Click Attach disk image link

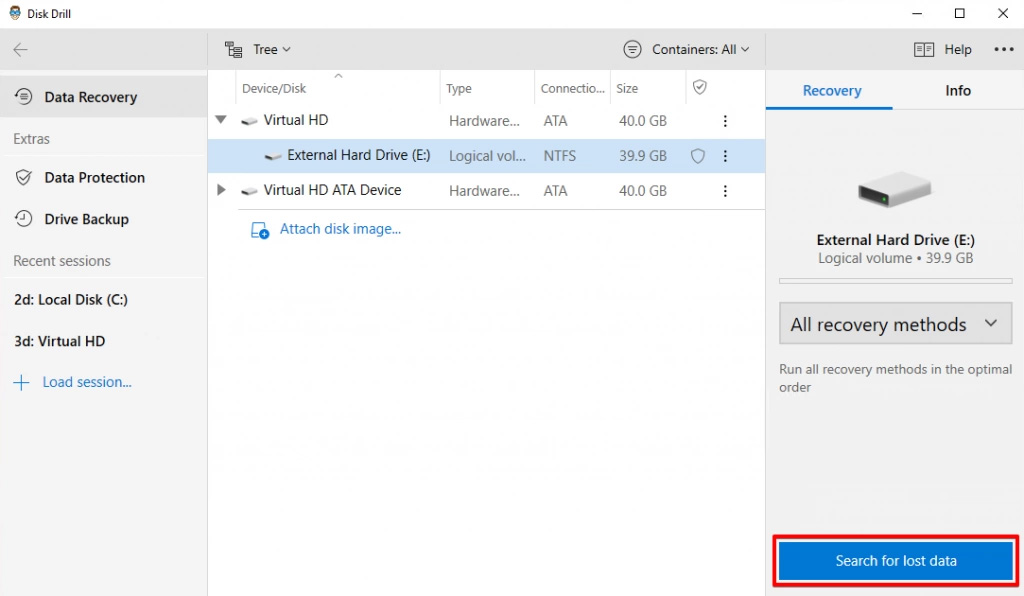point(340,229)
